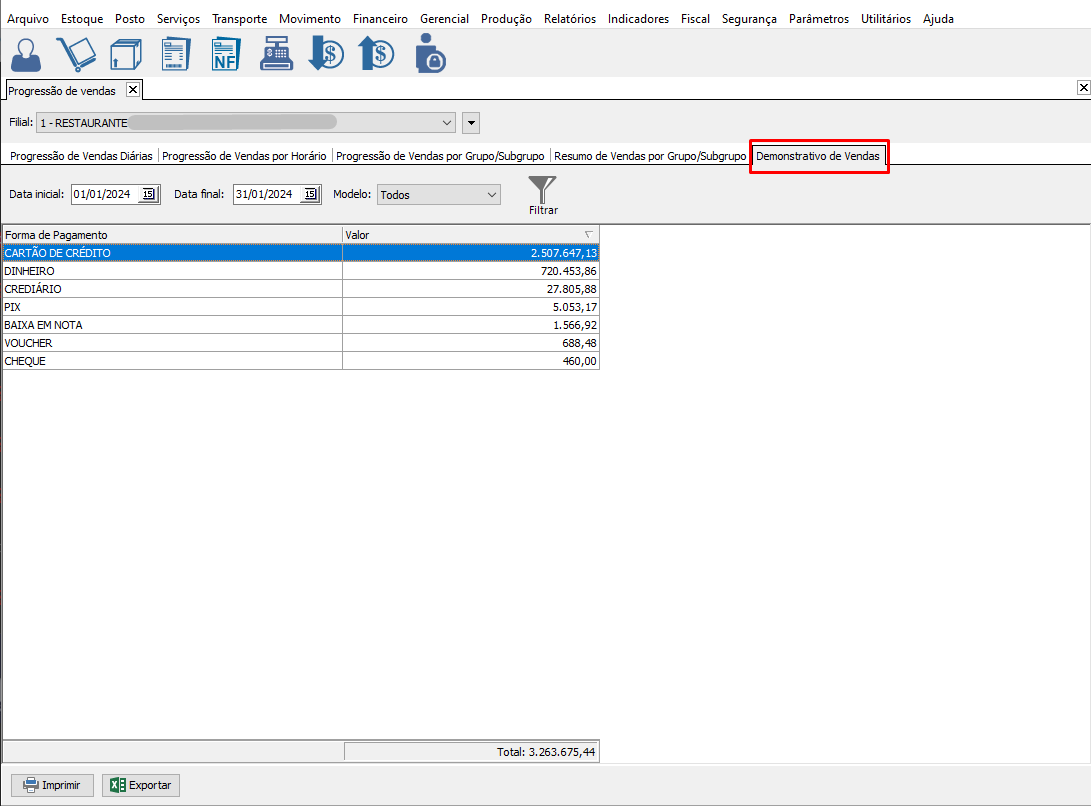Image resolution: width=1091 pixels, height=806 pixels.
Task: Click the cash register icon
Action: point(276,54)
